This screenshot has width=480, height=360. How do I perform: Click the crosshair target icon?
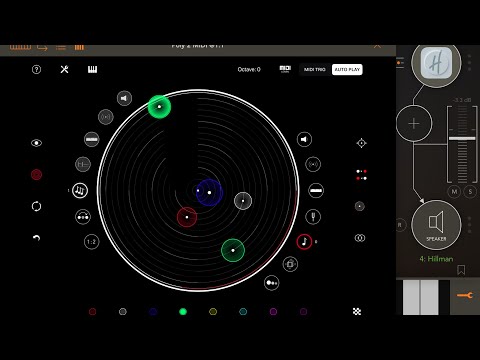click(x=361, y=143)
